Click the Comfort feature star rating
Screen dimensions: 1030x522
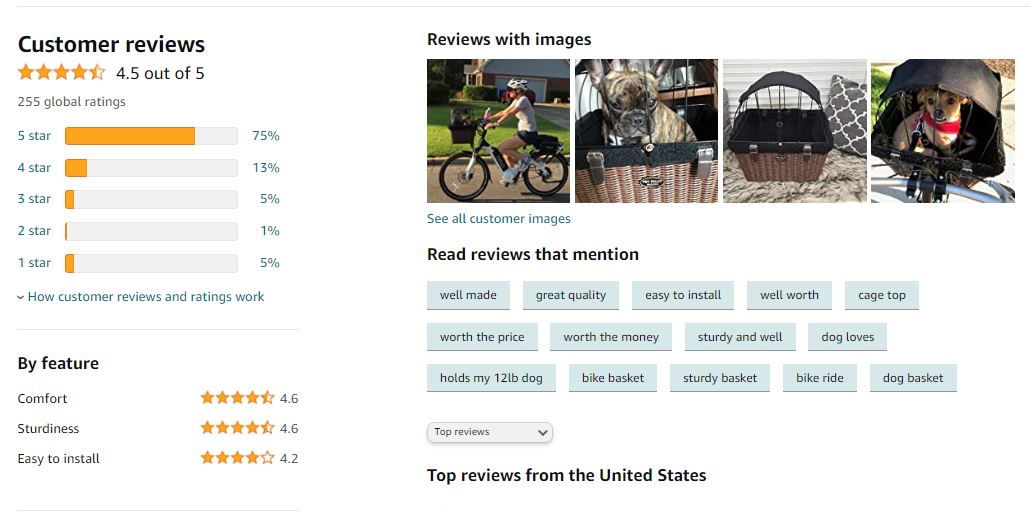[237, 398]
